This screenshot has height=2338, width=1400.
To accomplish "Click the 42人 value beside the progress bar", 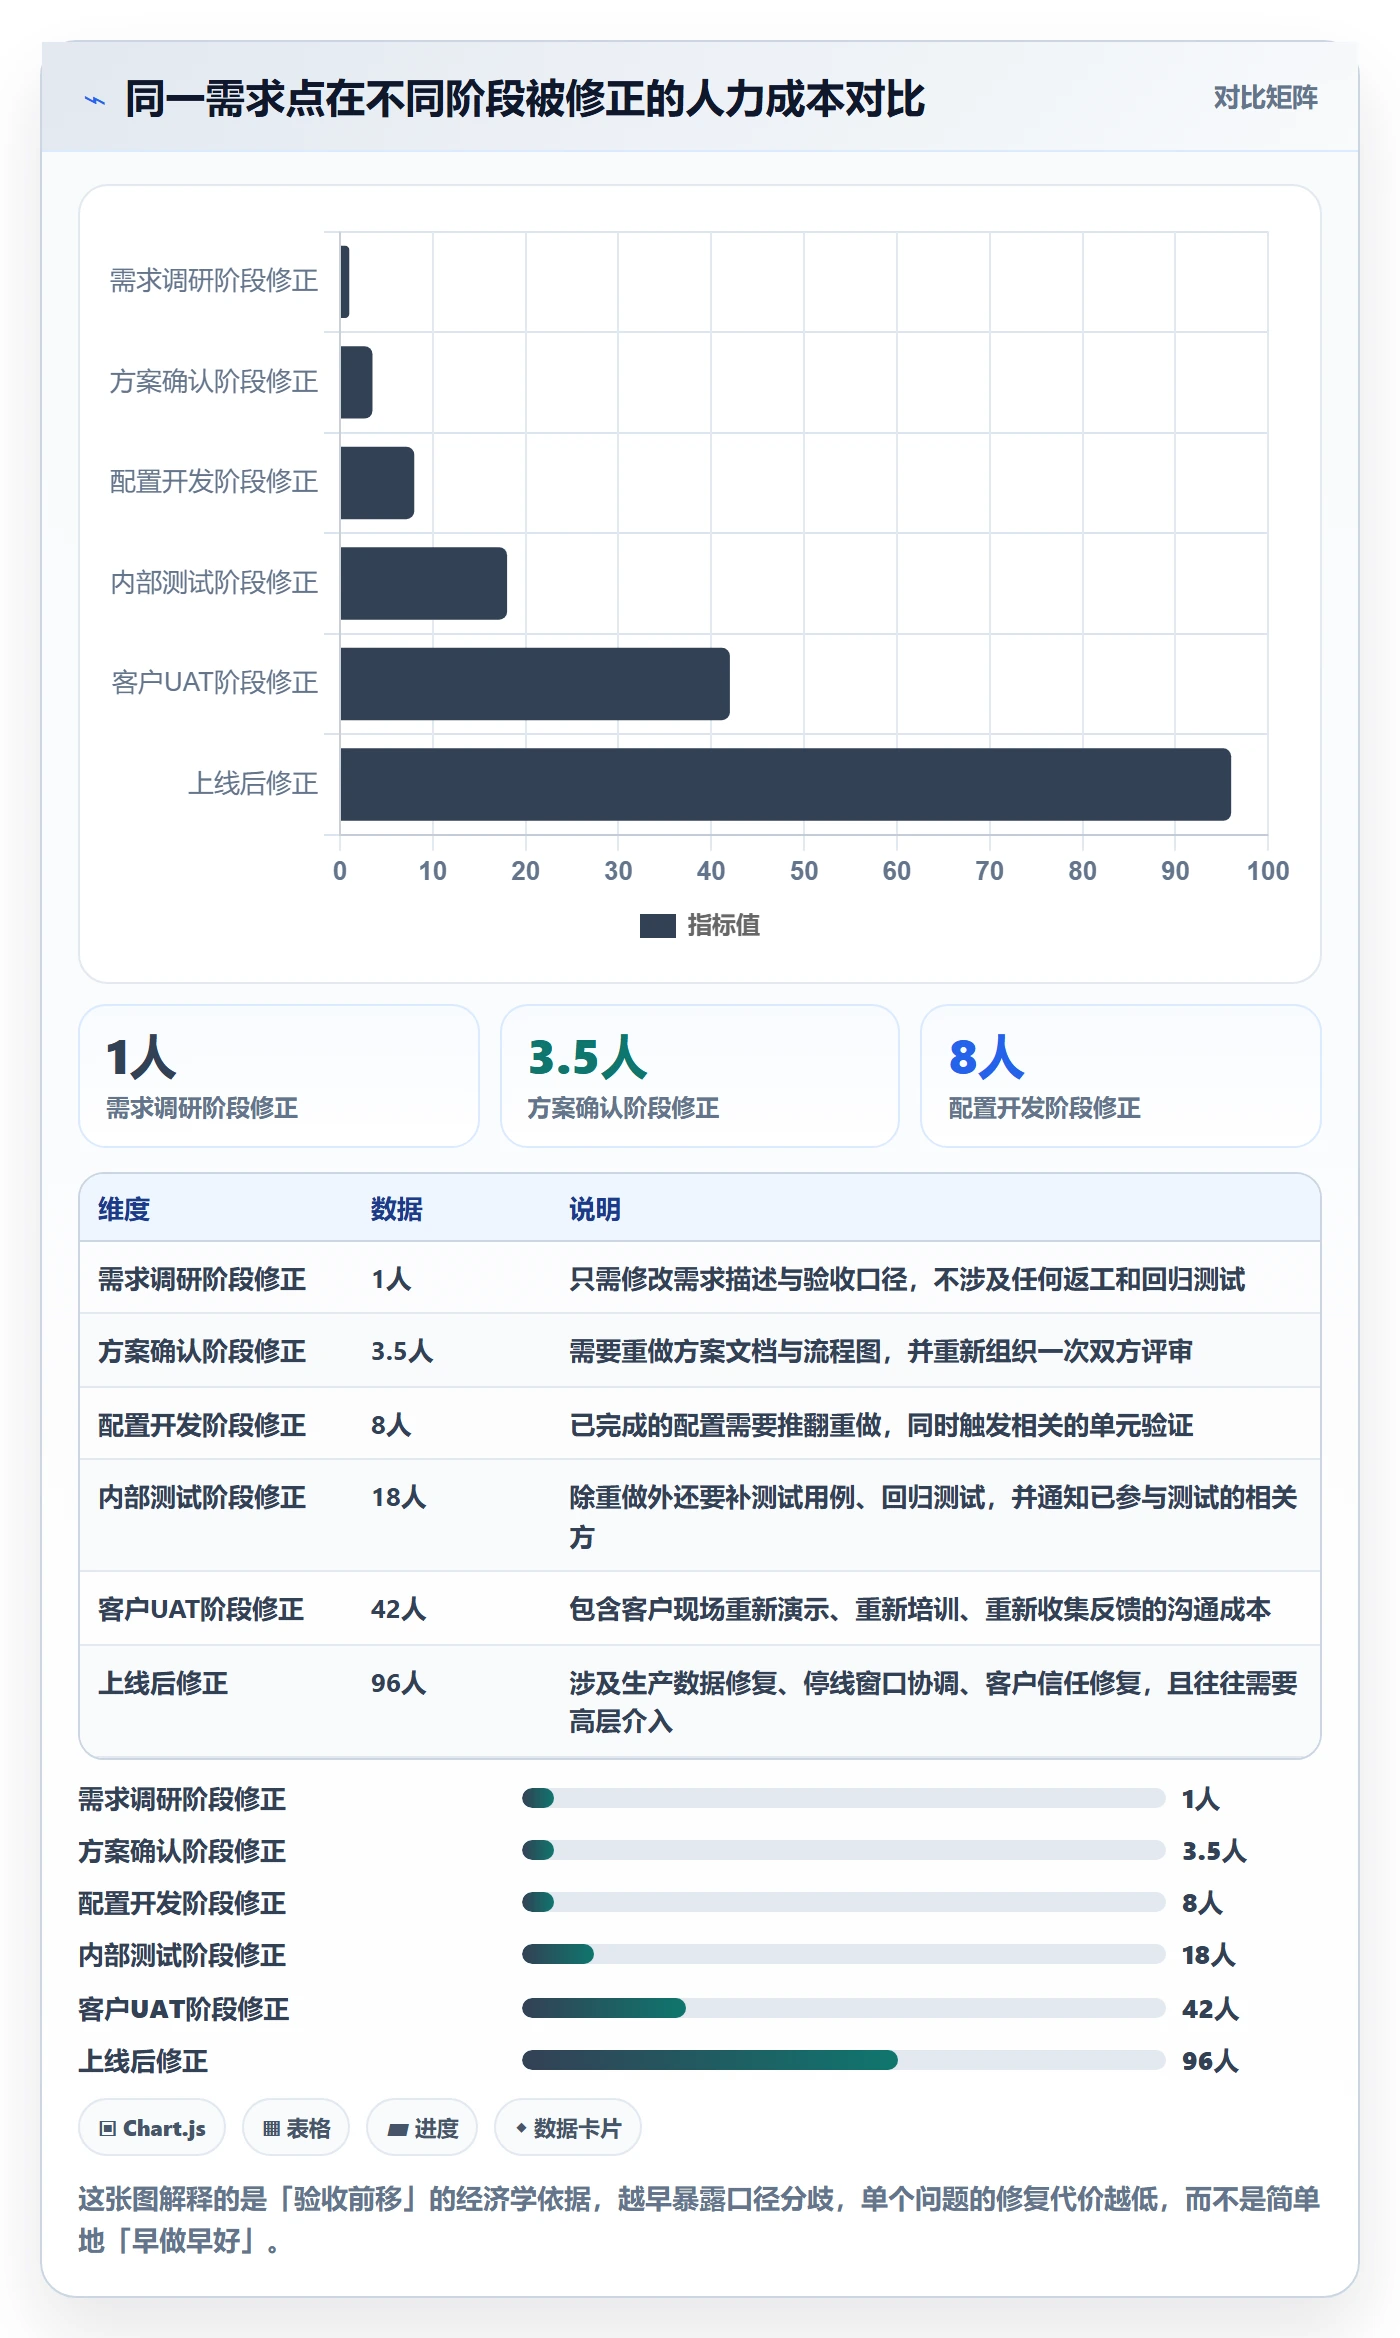I will pyautogui.click(x=1210, y=2009).
